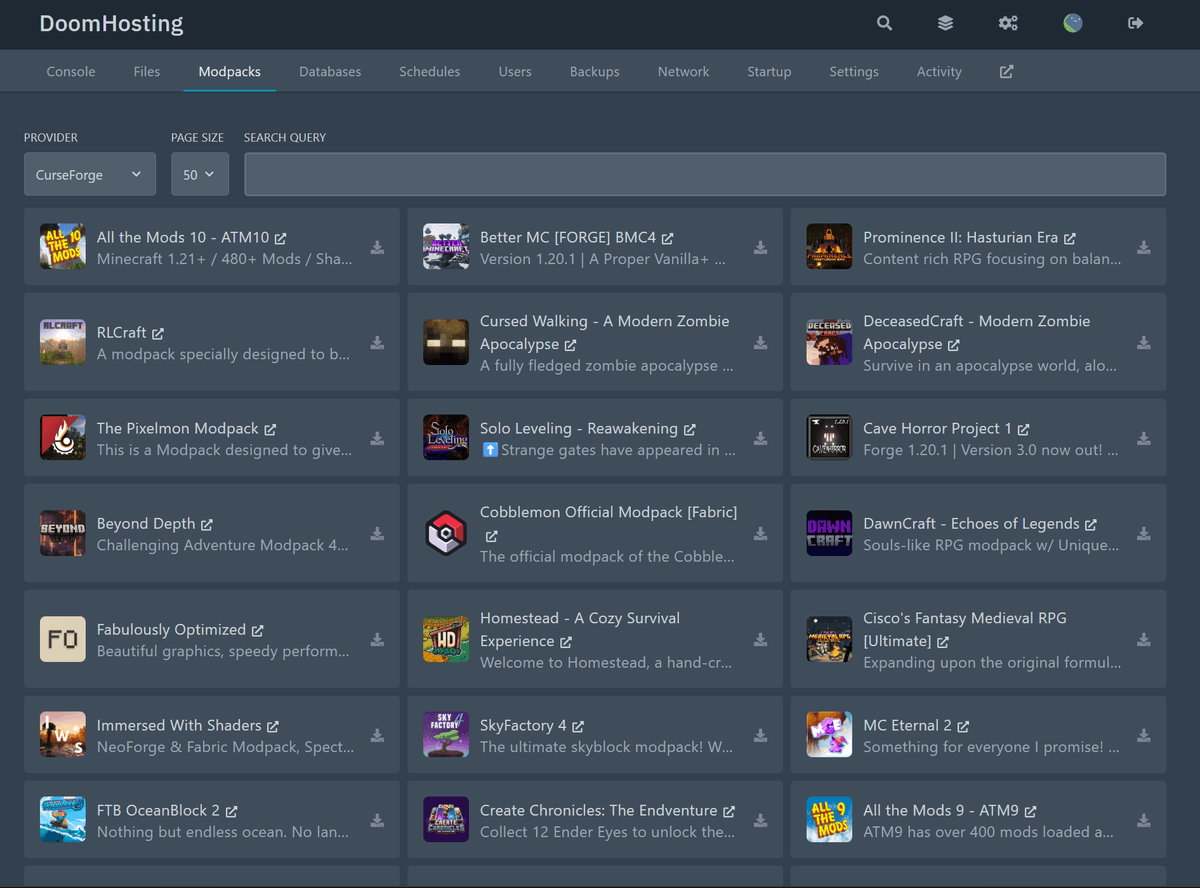This screenshot has width=1200, height=888.
Task: Open the admin gears icon in the header
Action: pyautogui.click(x=1008, y=23)
